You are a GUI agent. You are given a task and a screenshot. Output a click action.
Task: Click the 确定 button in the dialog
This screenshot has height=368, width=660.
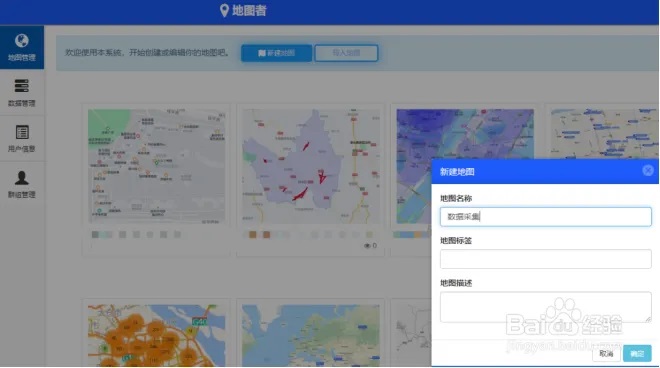(637, 353)
